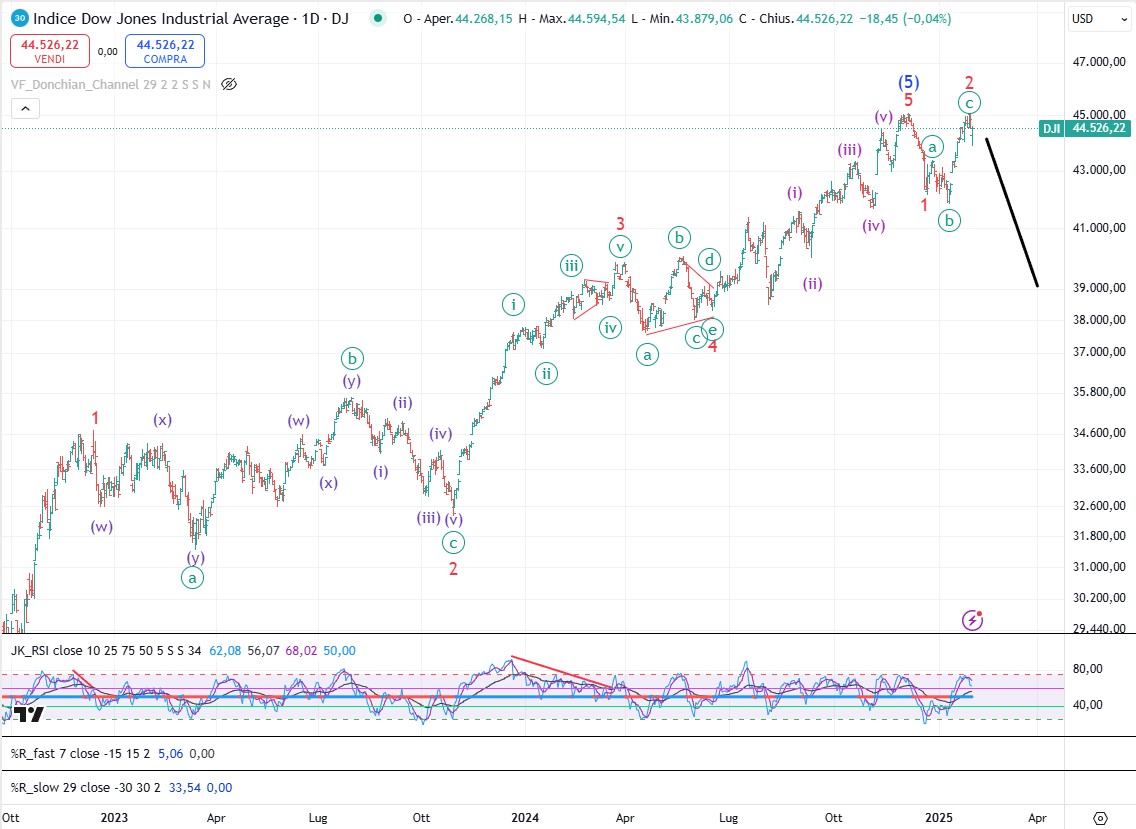1136x829 pixels.
Task: Click the circled green c label above the 2025 high
Action: (969, 103)
